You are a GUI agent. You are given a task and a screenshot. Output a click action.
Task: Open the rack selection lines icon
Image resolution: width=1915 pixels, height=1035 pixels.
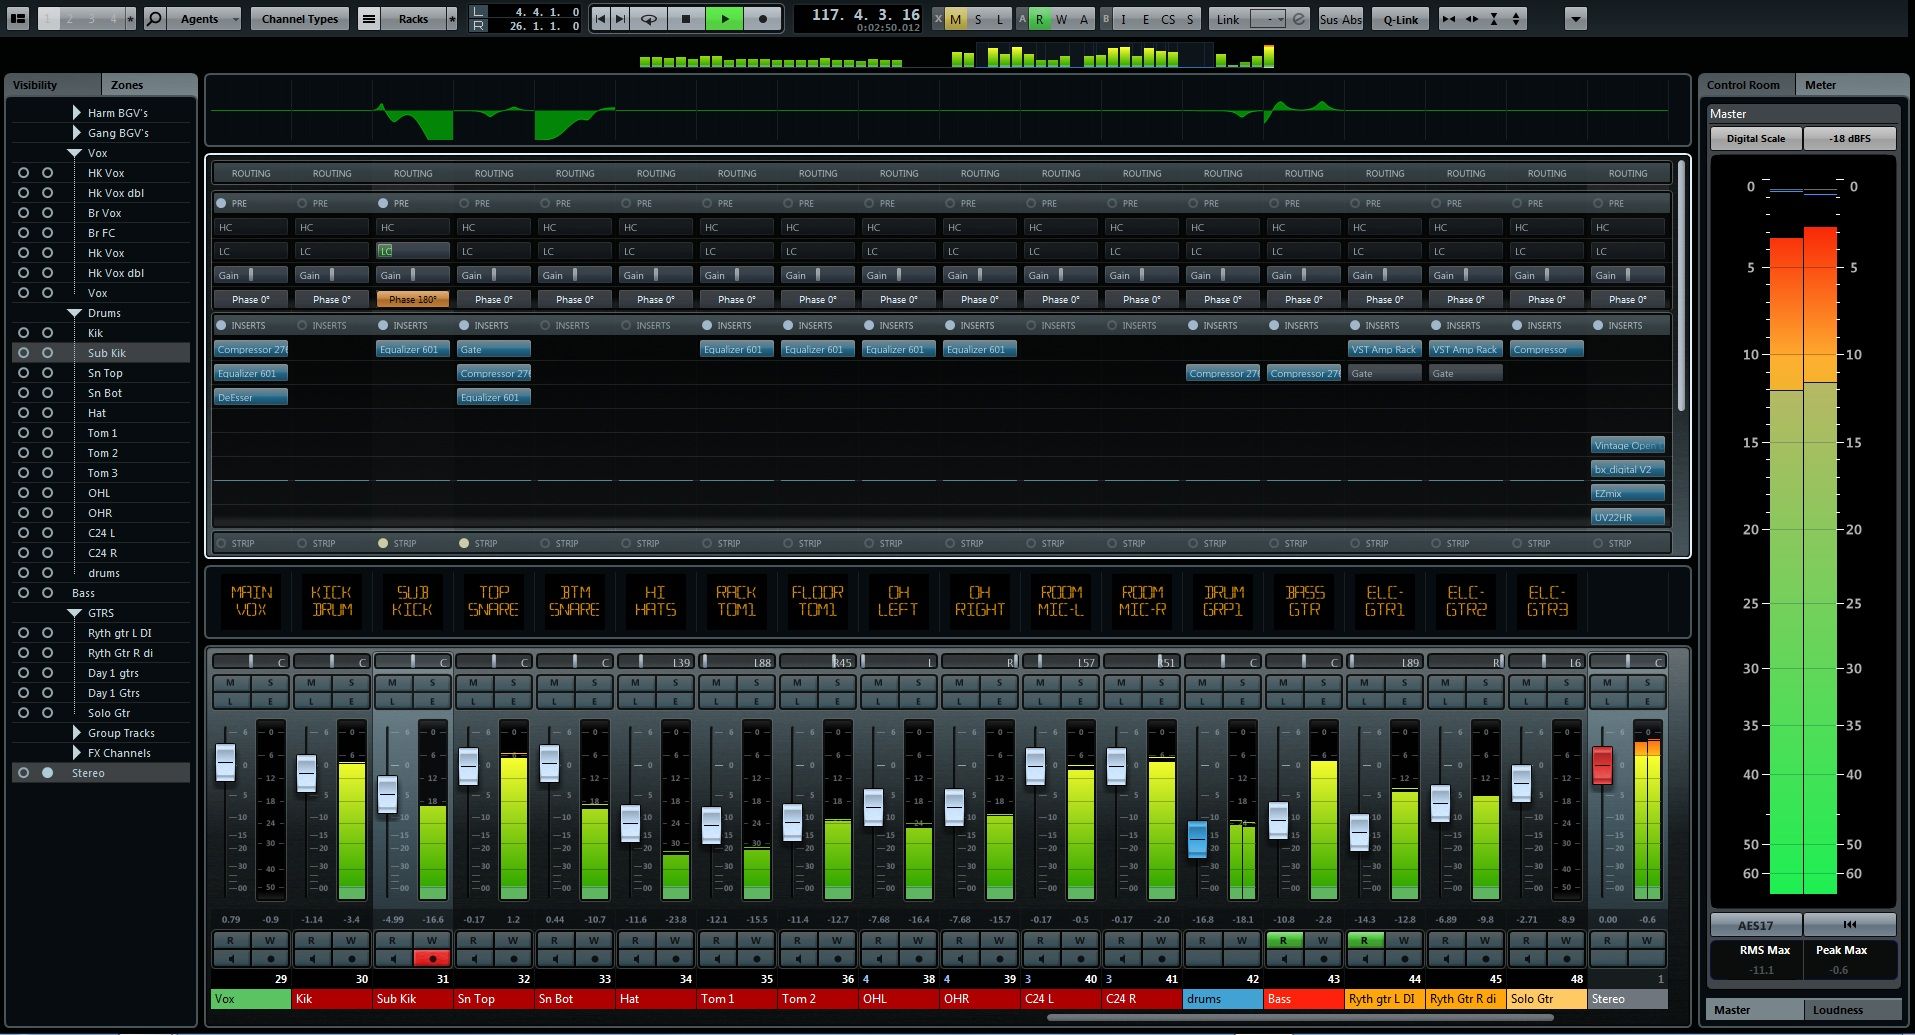(x=369, y=18)
